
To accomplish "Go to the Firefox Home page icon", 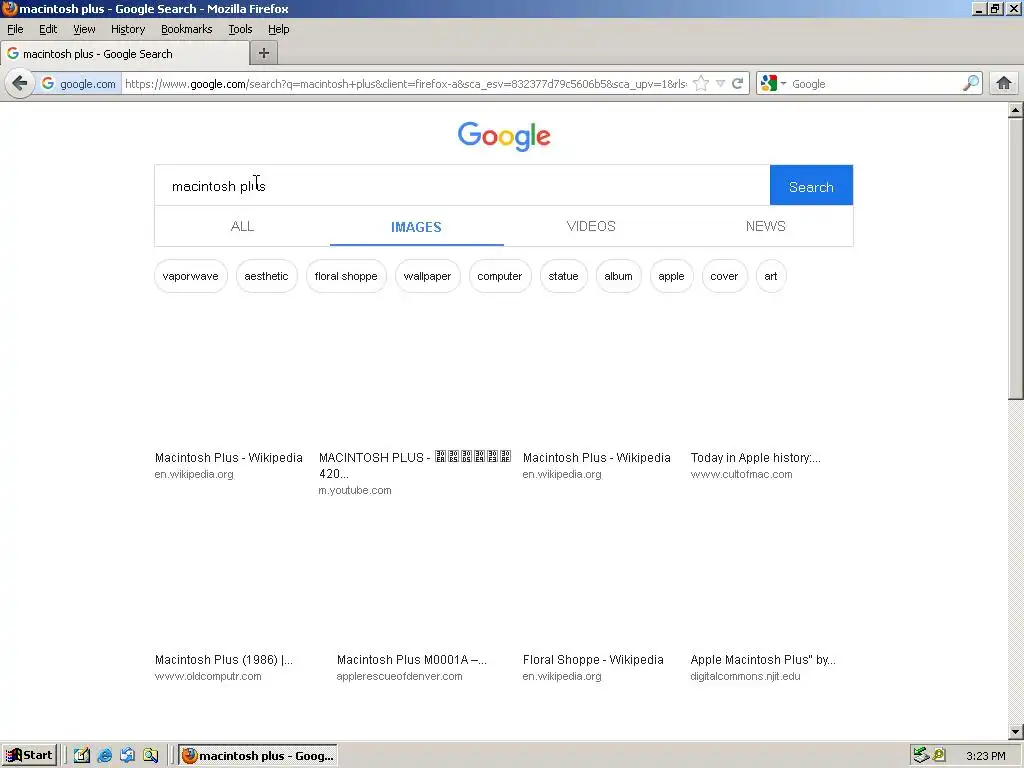I will pos(1004,84).
